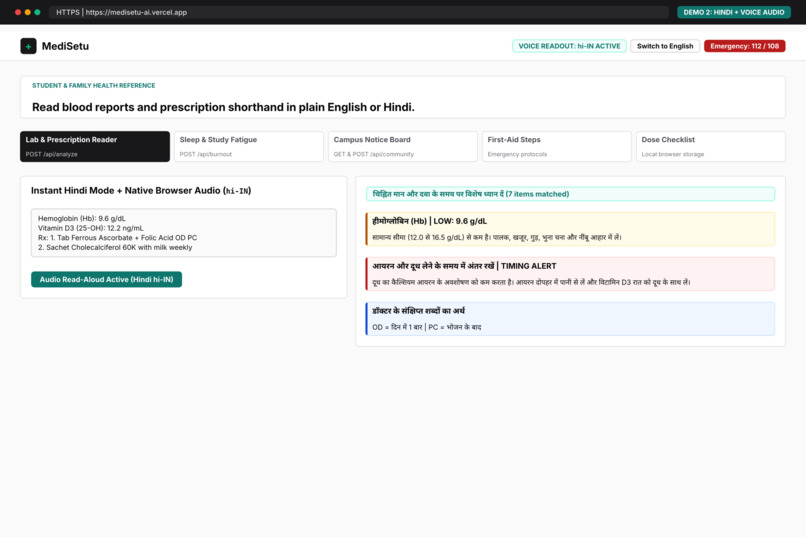Open the Dose Checklist tab
The image size is (806, 537).
[710, 146]
